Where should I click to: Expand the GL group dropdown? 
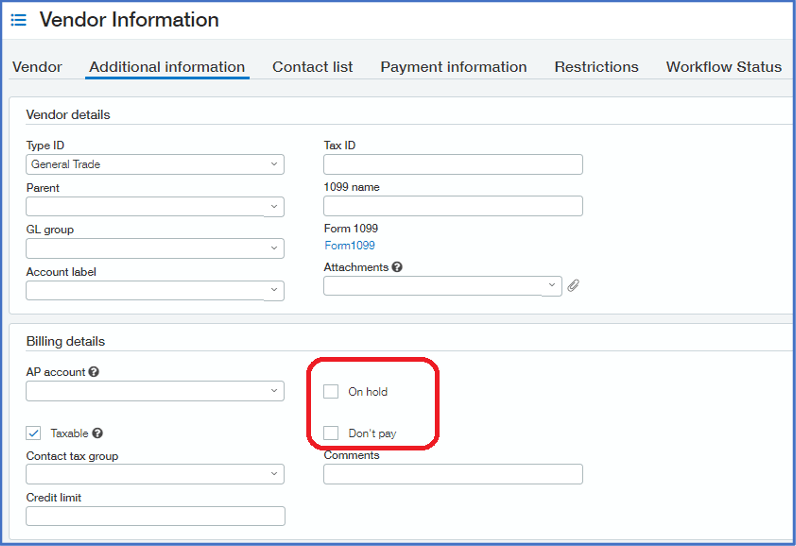pos(155,248)
